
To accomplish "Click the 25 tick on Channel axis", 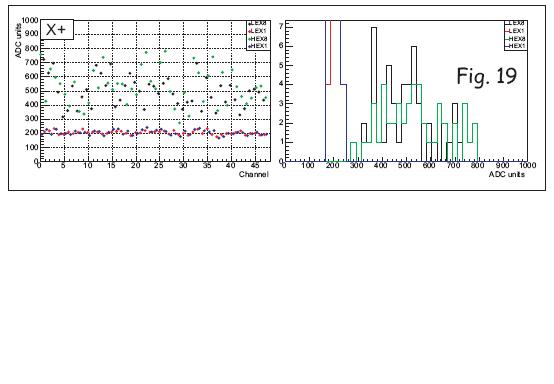I will point(159,165).
